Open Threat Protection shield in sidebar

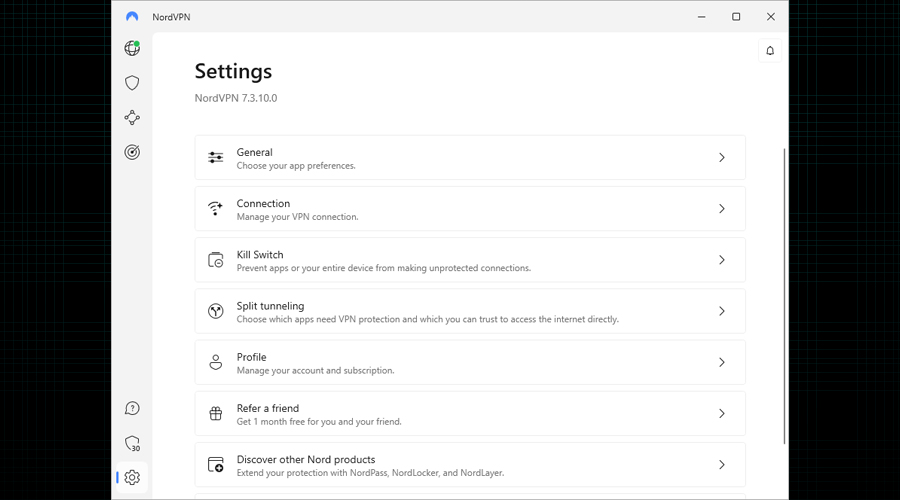click(132, 83)
